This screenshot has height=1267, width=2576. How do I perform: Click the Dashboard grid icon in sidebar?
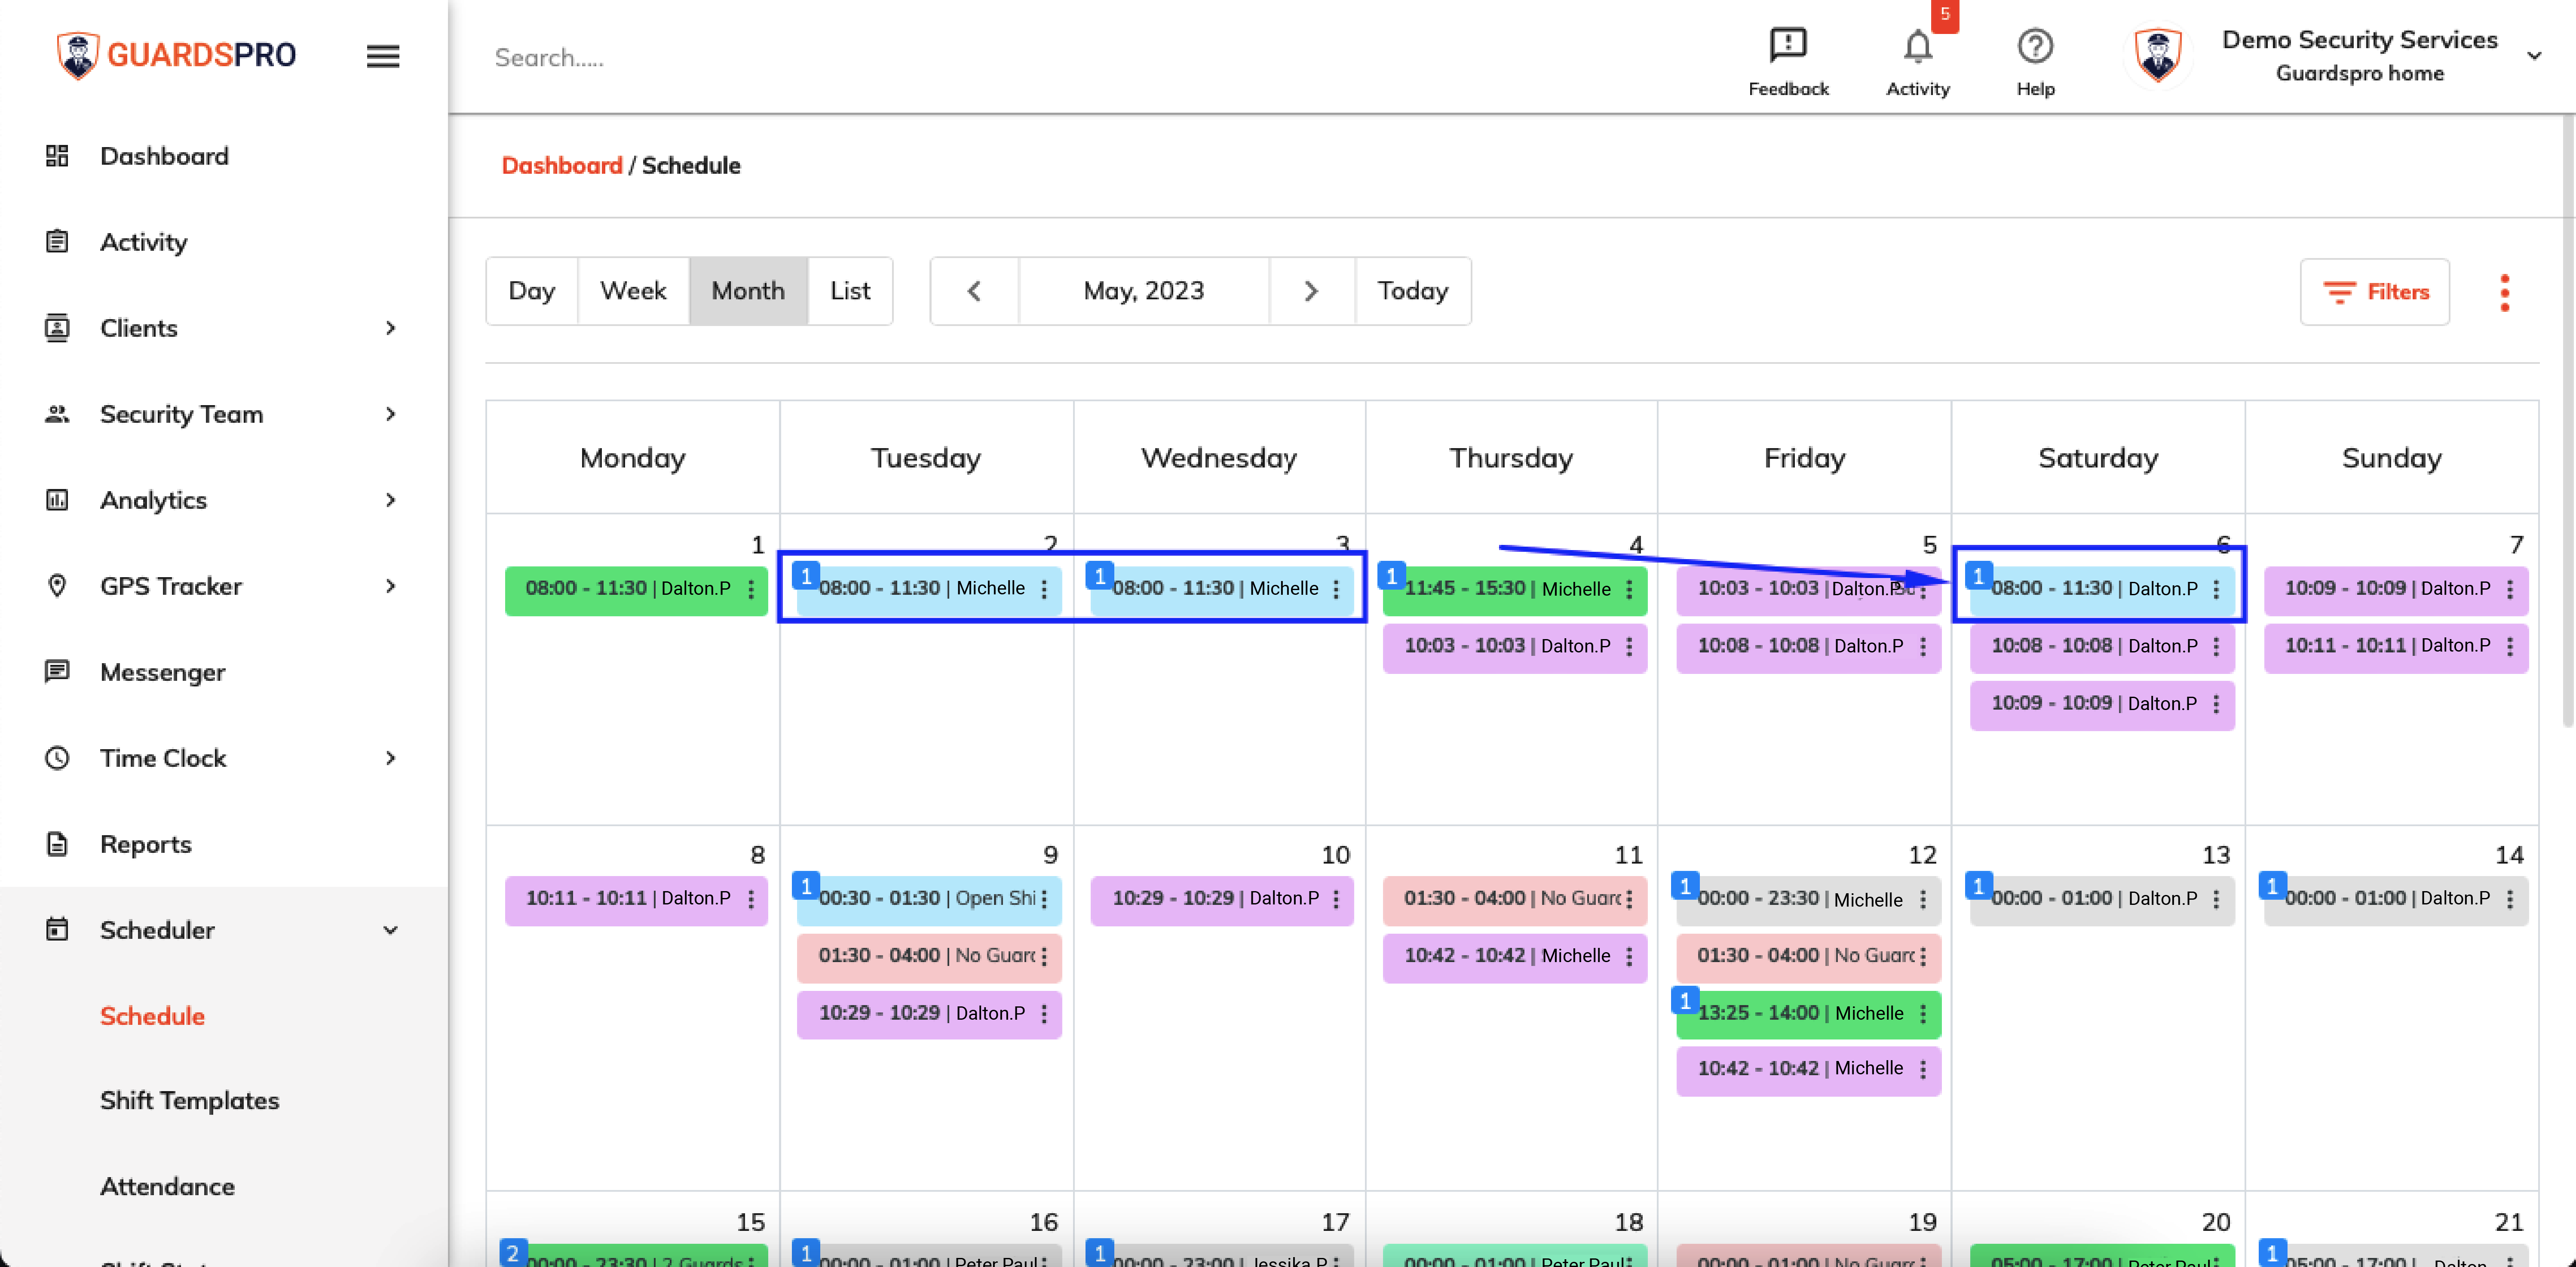[x=57, y=156]
